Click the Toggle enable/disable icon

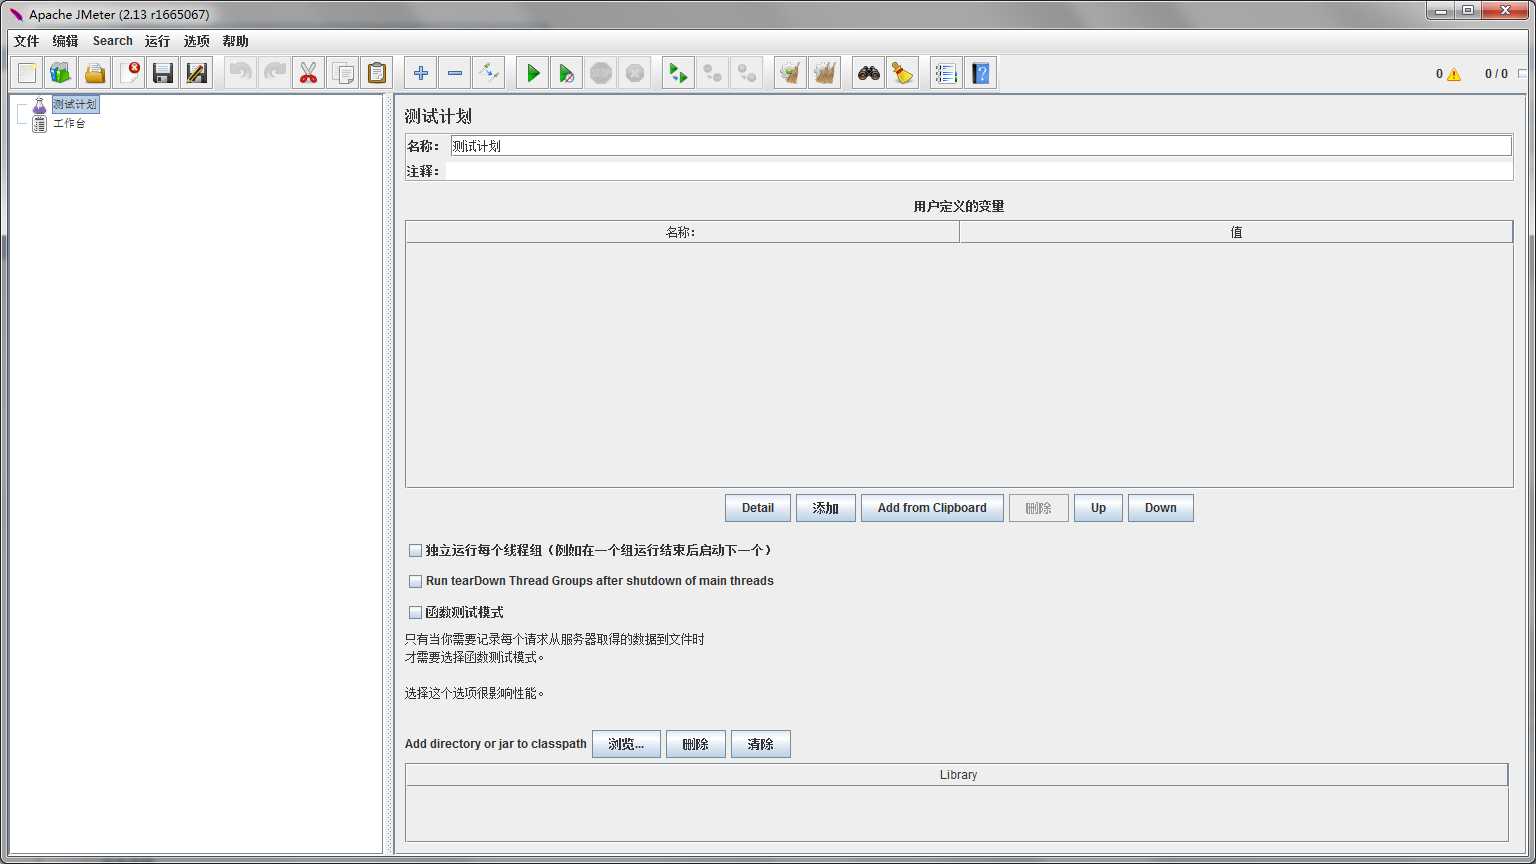click(489, 73)
